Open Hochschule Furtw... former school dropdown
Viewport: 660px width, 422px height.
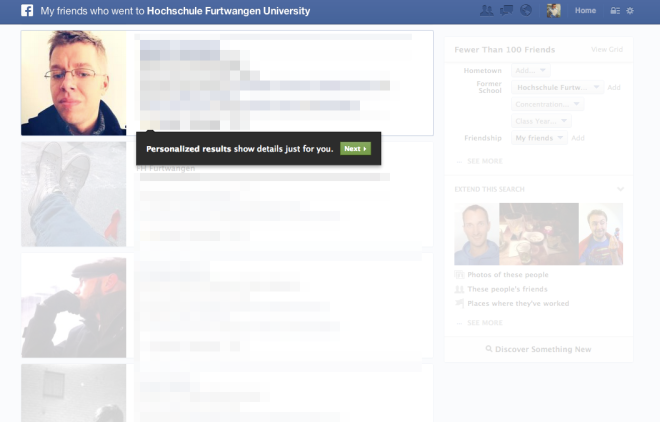tap(558, 87)
